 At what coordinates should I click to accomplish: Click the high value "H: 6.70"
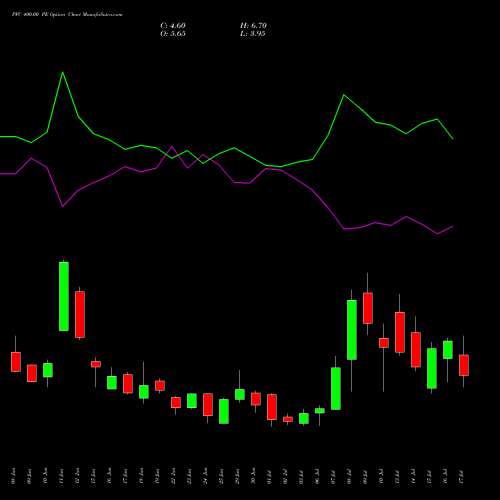coord(253,26)
